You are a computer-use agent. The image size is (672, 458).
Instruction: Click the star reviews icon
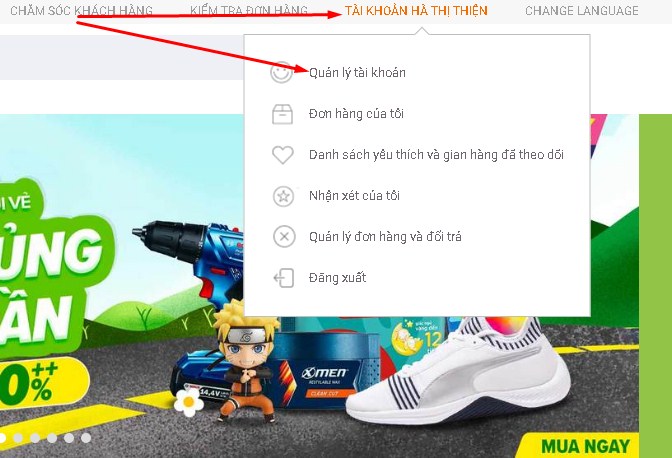point(283,196)
